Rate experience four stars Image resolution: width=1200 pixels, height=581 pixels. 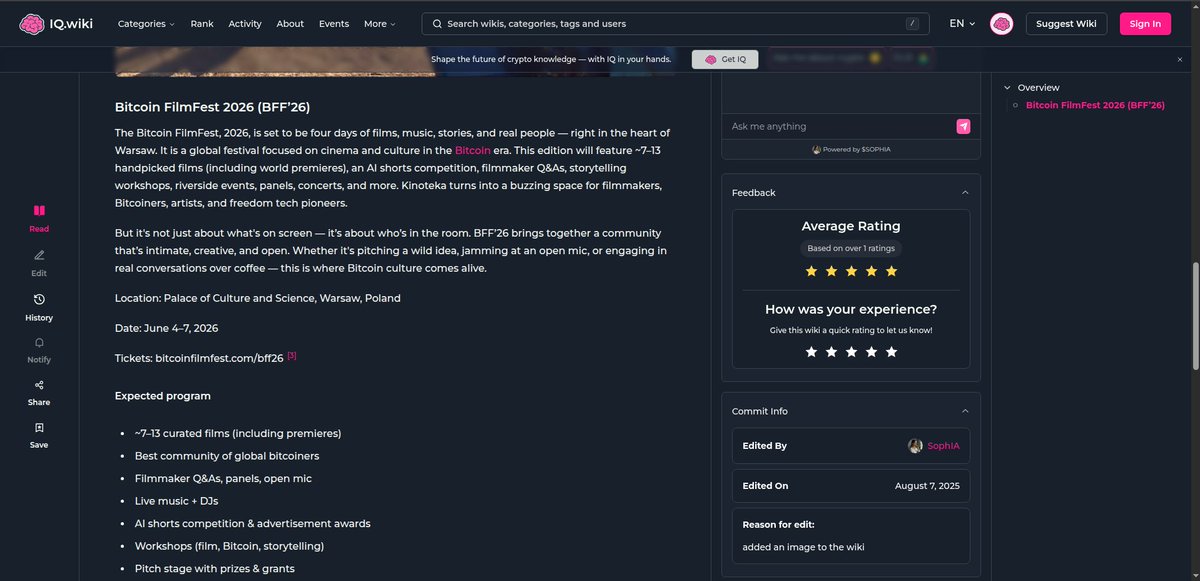872,352
